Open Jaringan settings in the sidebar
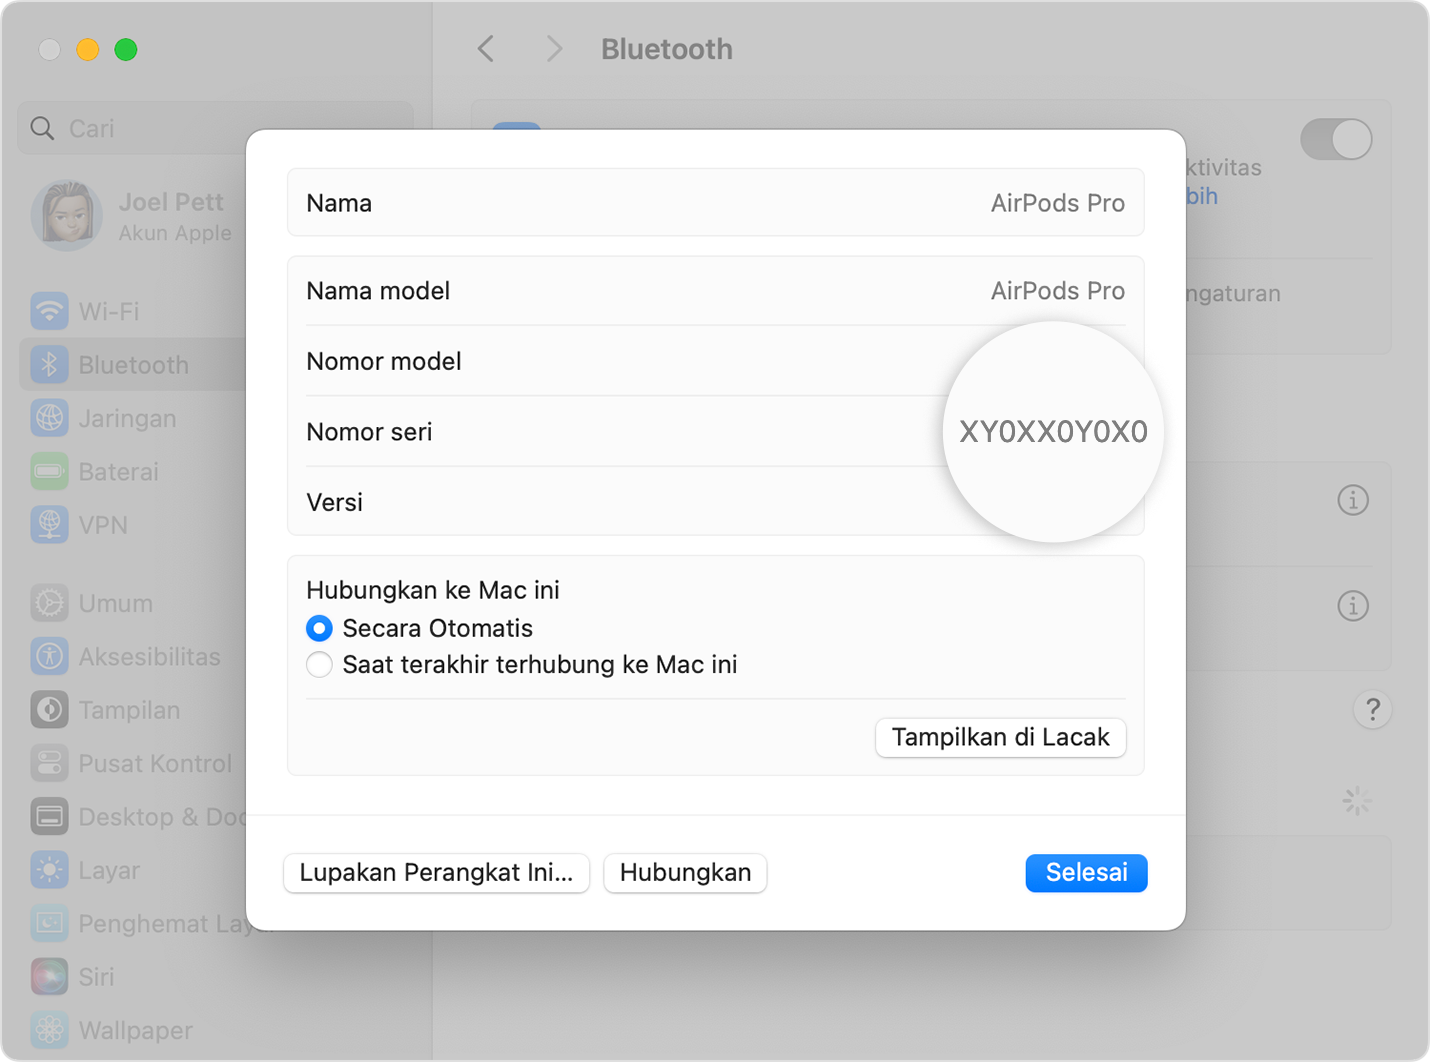 (127, 418)
